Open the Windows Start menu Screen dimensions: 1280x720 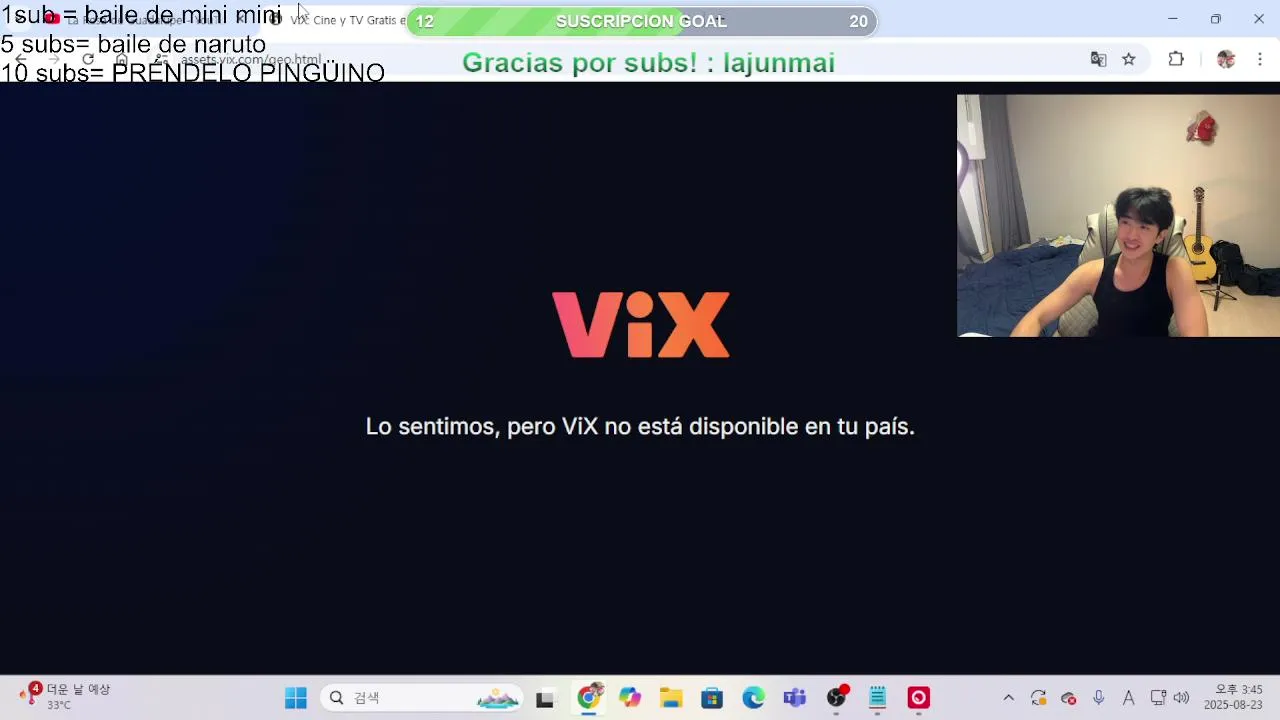pos(296,698)
